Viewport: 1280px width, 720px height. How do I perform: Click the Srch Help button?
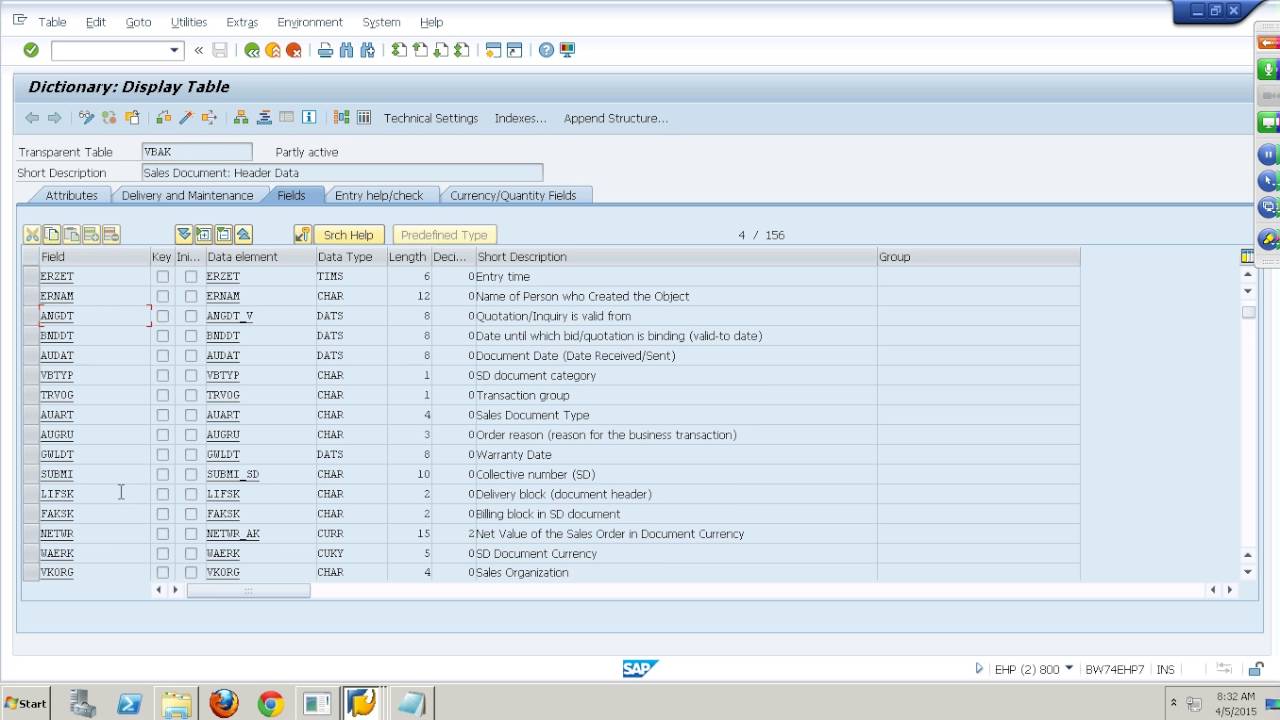tap(348, 235)
